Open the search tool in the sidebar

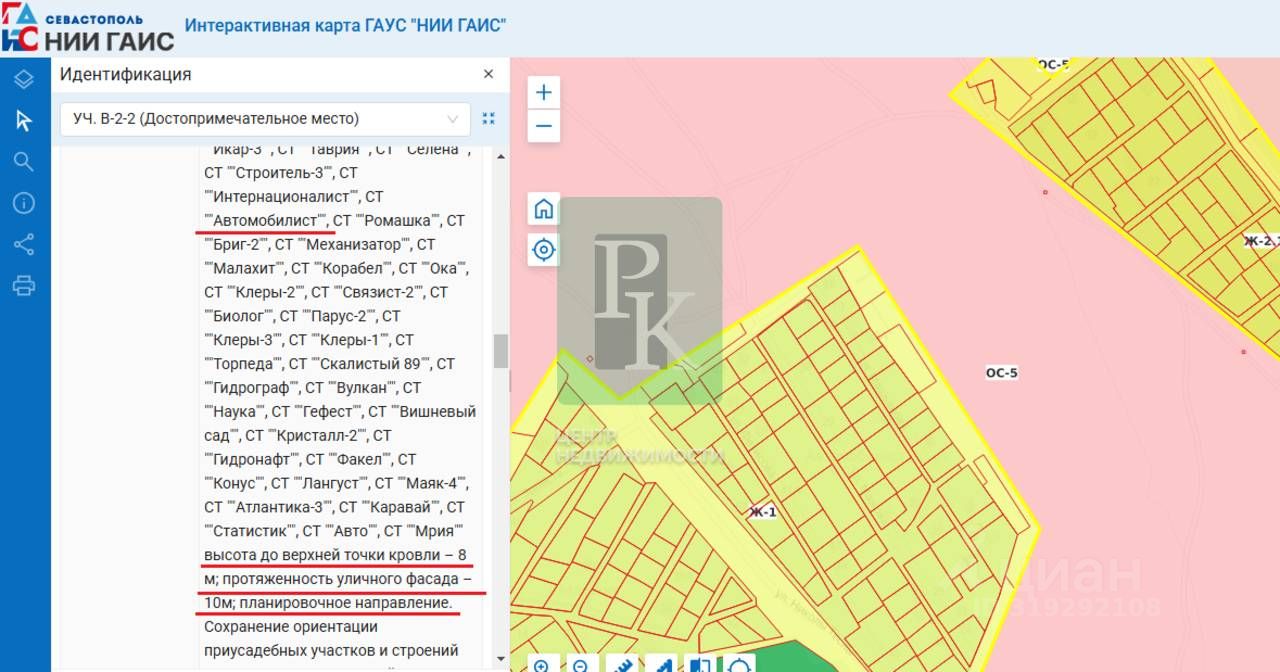[24, 162]
